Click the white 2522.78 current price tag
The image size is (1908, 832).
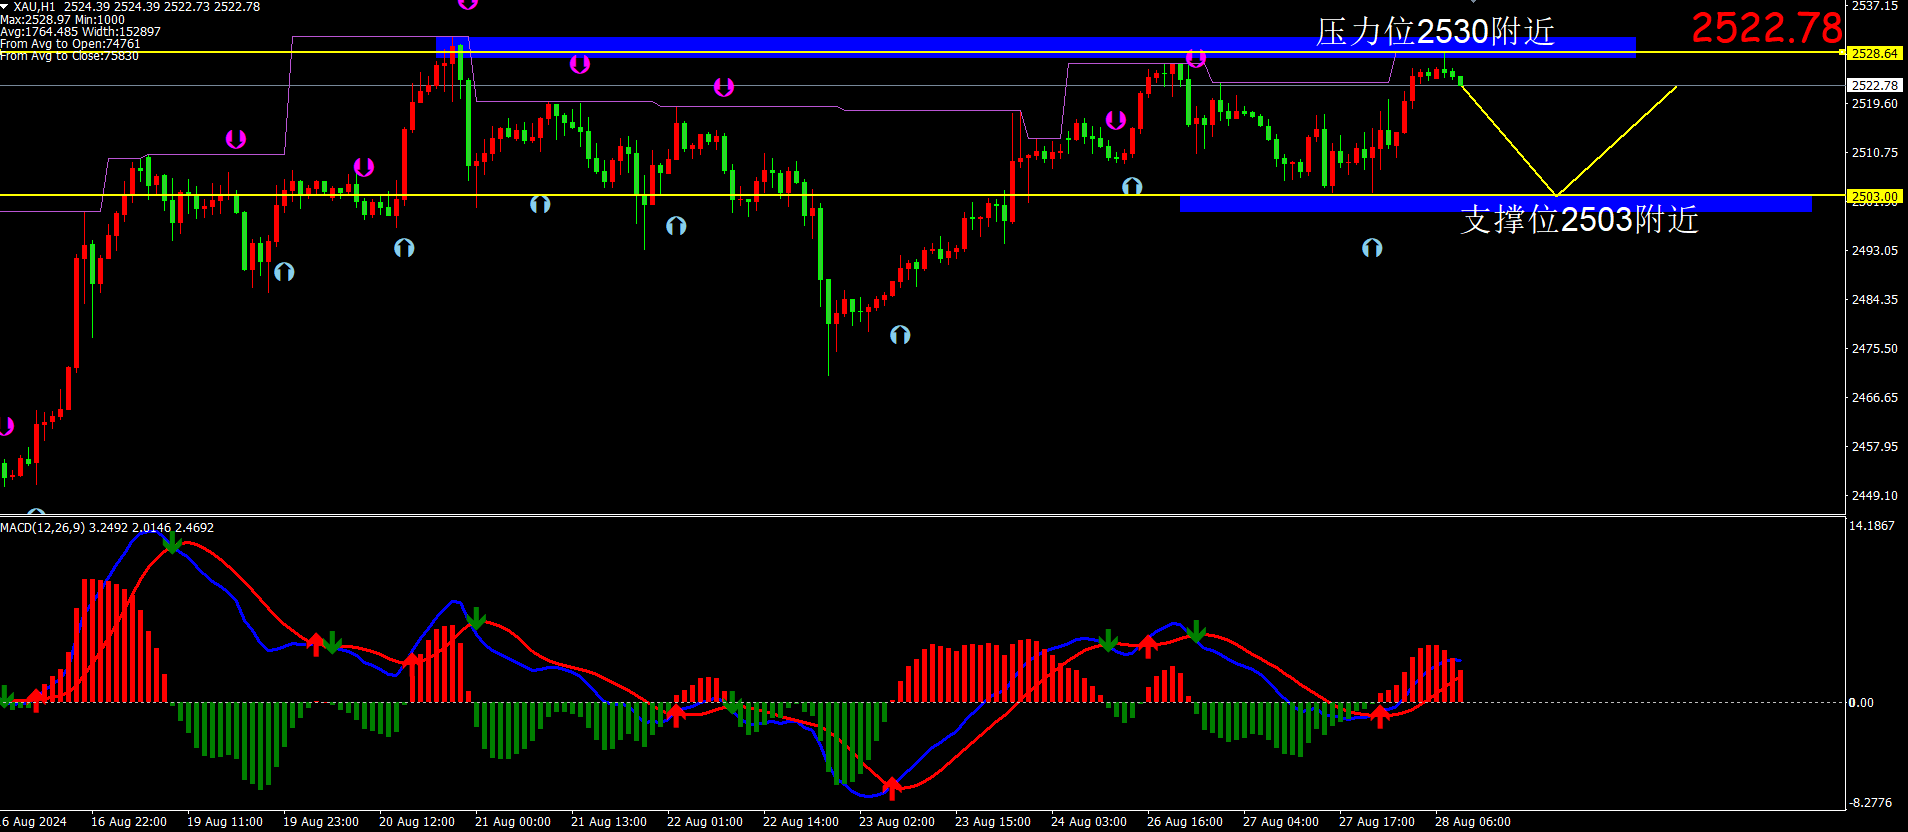click(1874, 85)
